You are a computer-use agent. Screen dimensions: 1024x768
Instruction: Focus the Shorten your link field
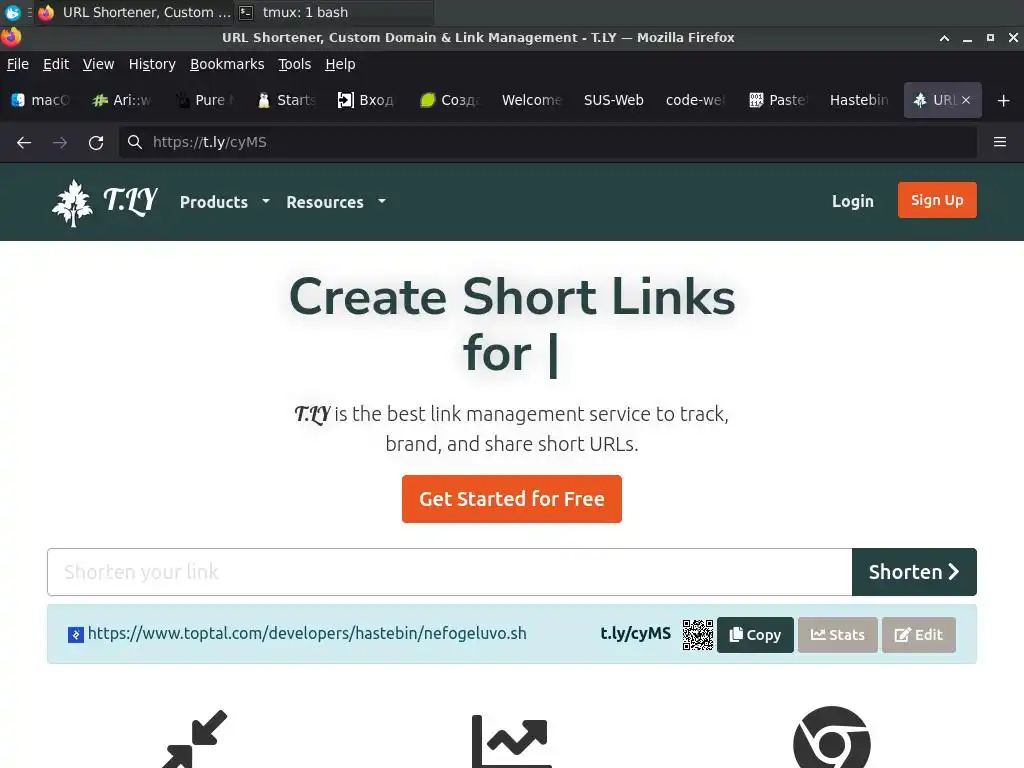coord(449,572)
